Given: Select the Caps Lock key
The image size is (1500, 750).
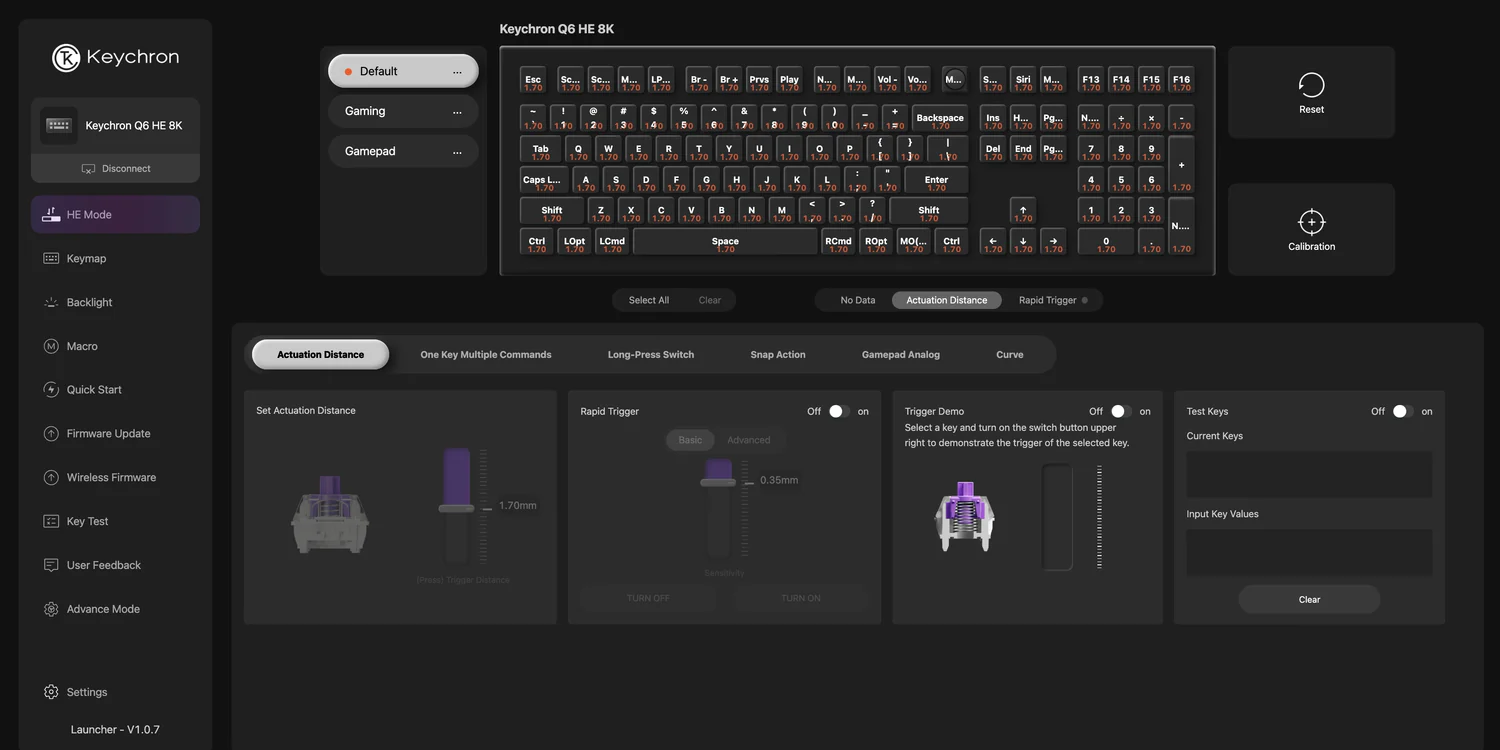Looking at the screenshot, I should [x=544, y=181].
